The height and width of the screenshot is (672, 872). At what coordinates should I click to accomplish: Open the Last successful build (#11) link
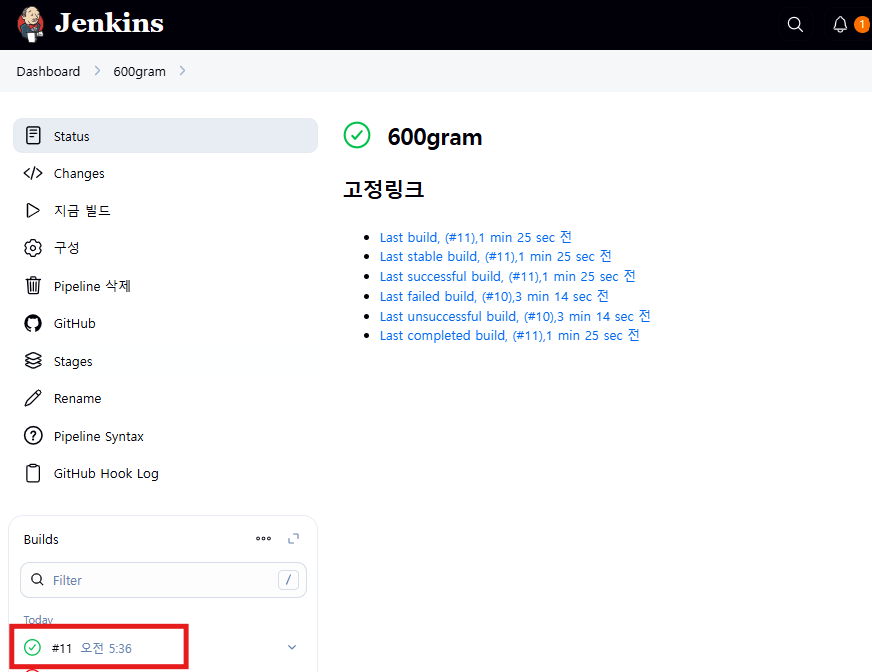507,276
